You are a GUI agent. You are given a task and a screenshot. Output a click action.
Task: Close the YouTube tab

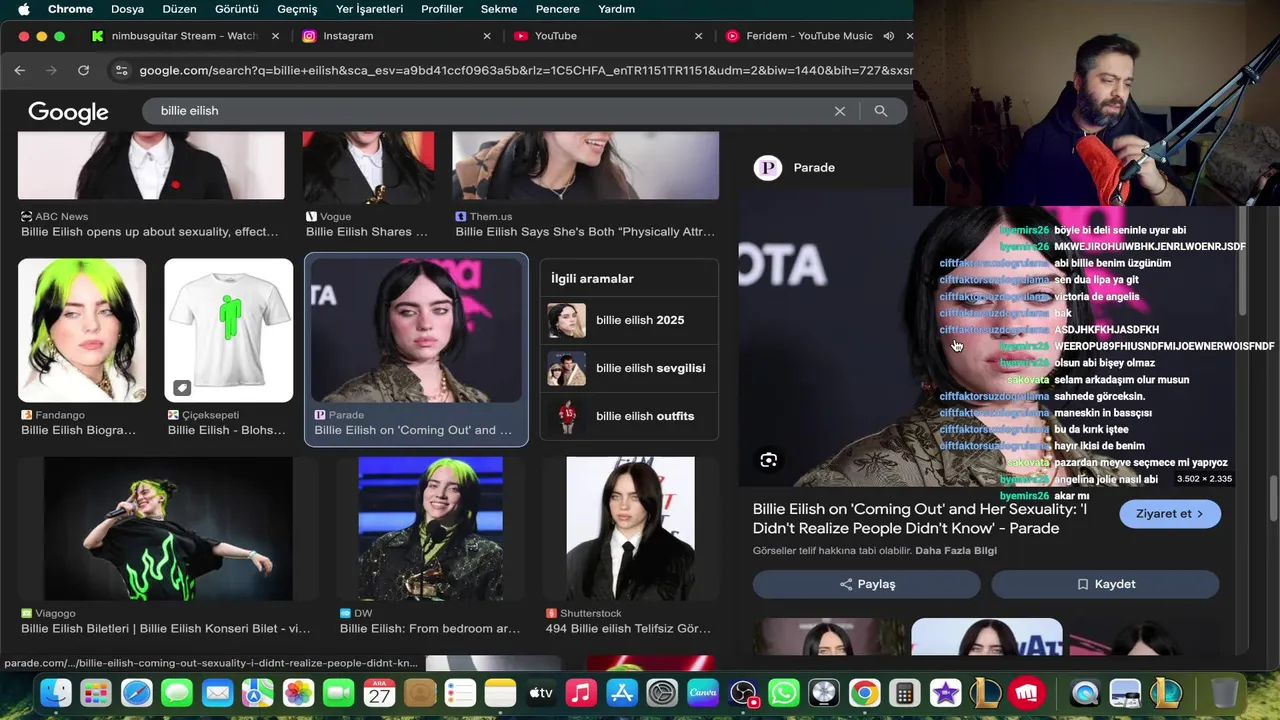(699, 36)
